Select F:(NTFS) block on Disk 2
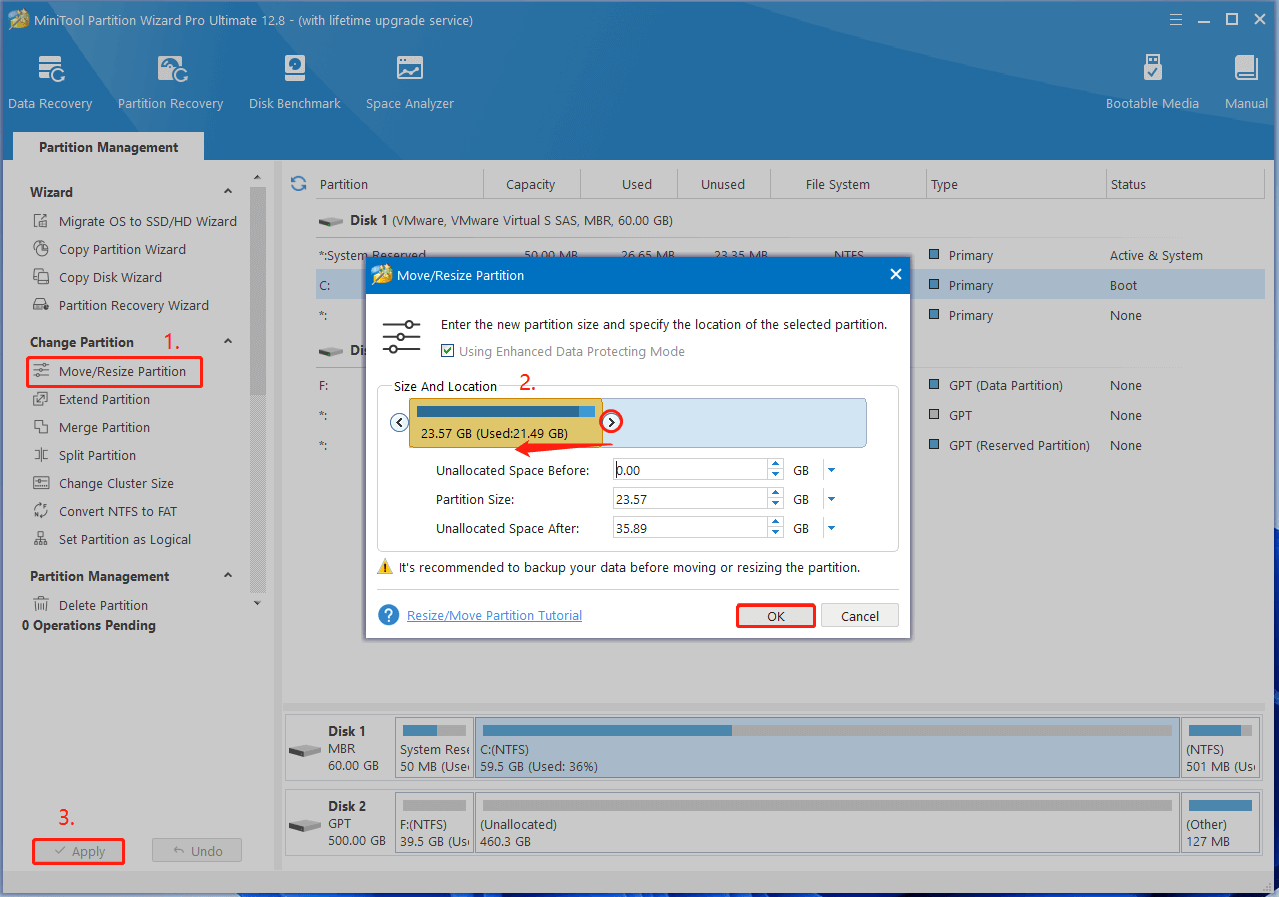1279x897 pixels. point(435,822)
